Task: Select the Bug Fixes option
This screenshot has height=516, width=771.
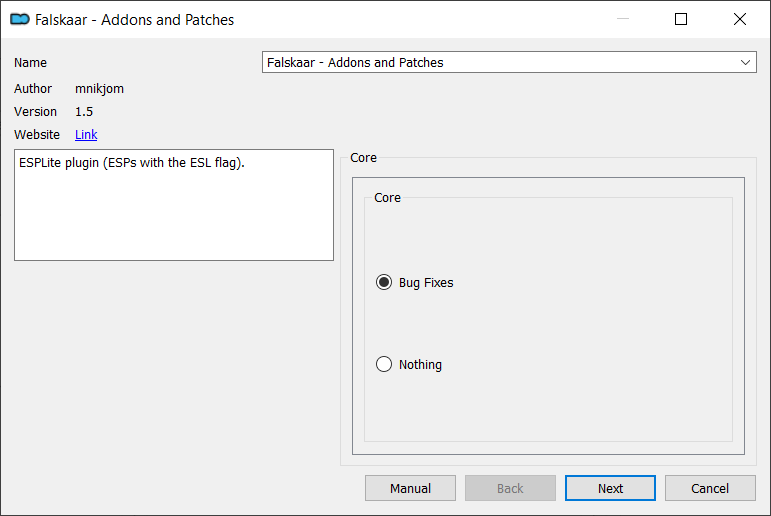Action: click(384, 282)
